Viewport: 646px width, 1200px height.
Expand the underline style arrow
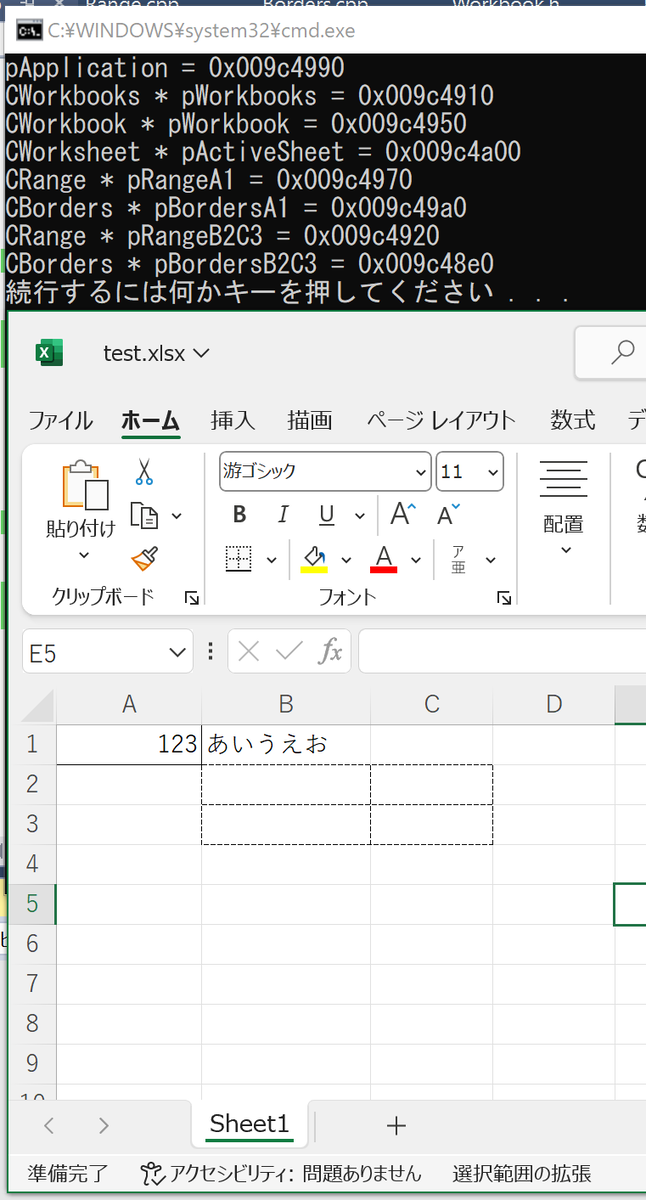[360, 516]
